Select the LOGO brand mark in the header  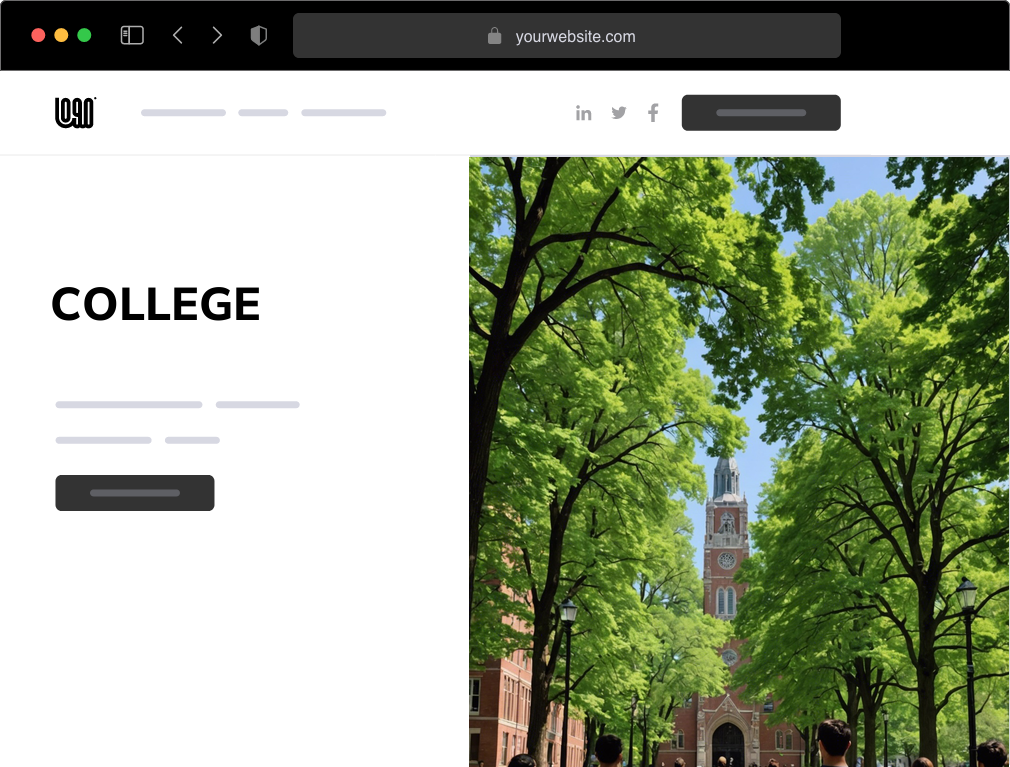74,112
